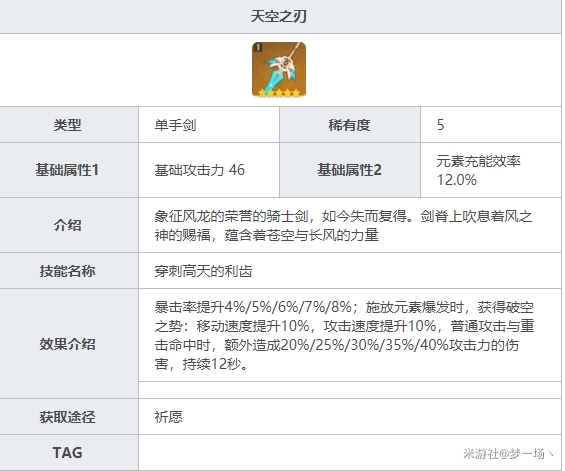Select the 基础属性2 label cell

pos(350,170)
